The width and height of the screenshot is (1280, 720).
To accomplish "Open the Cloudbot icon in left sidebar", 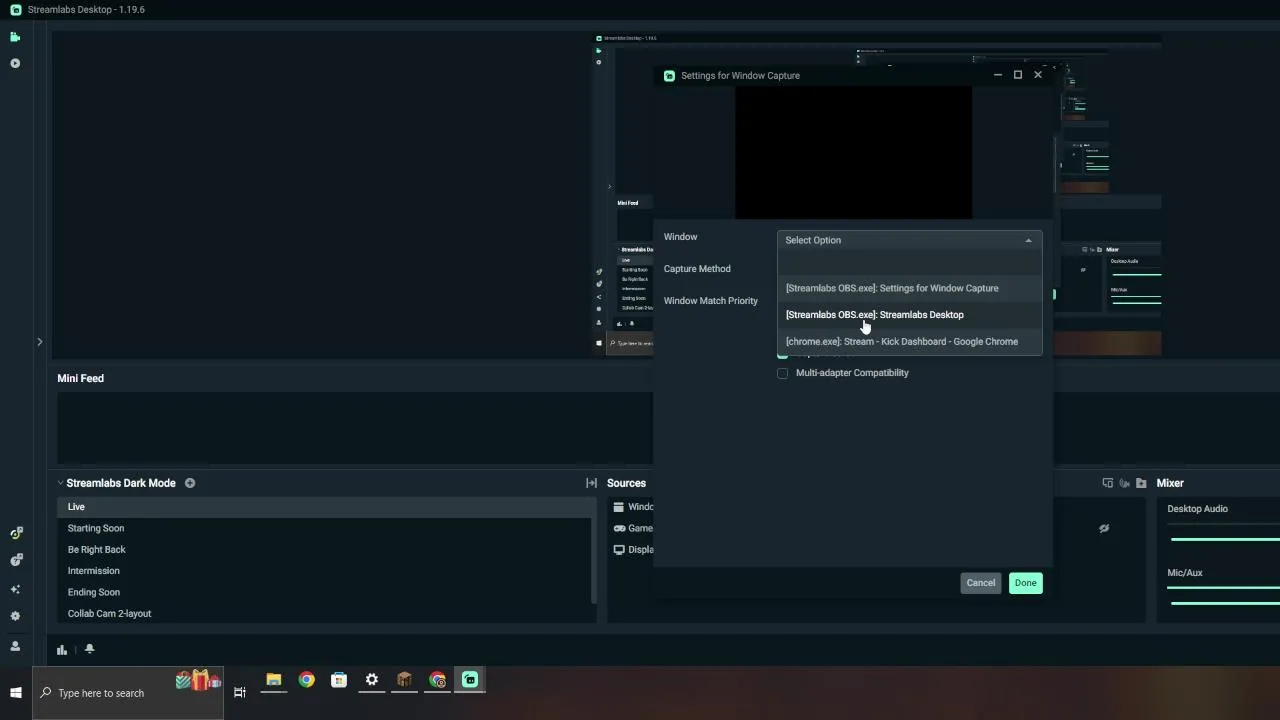I will tap(15, 533).
